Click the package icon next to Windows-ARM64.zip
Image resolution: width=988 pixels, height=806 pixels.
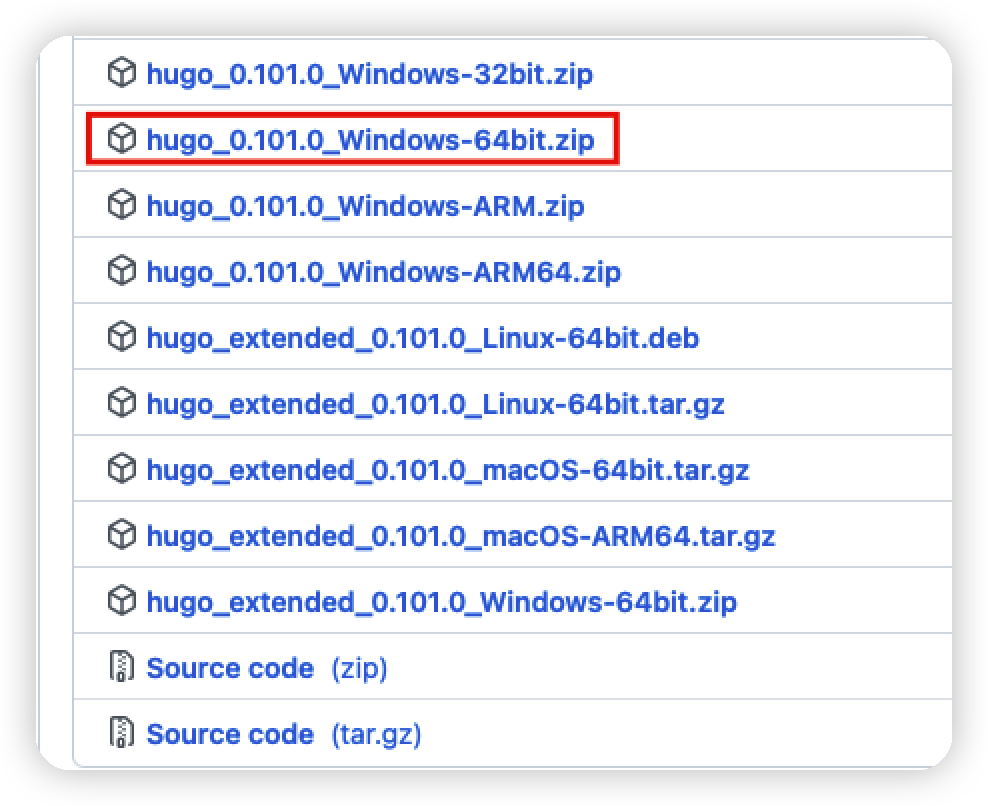tap(121, 272)
